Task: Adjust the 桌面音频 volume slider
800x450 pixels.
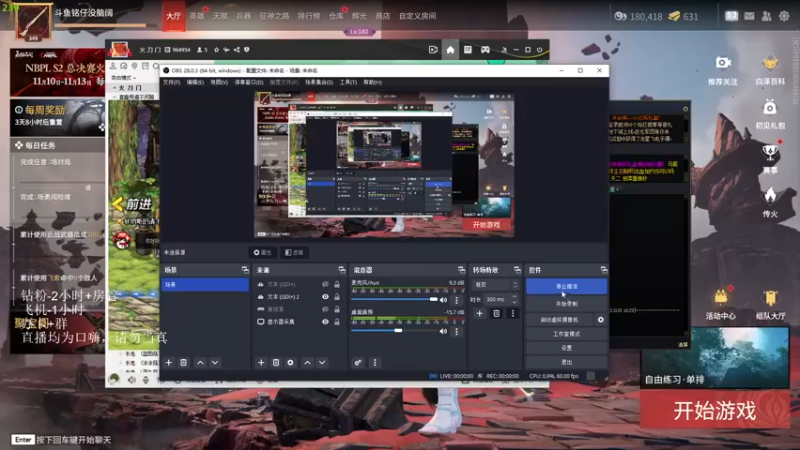Action: (x=394, y=331)
